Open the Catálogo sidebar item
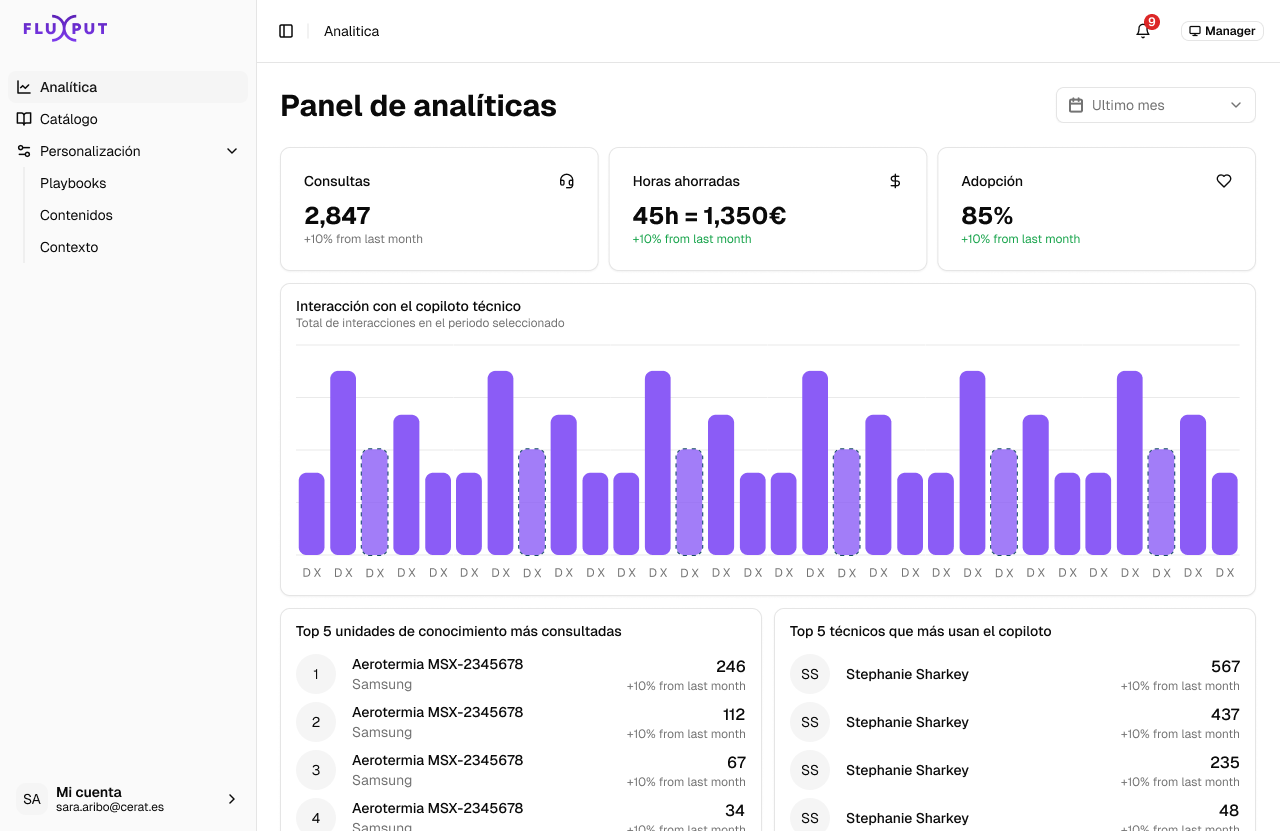The height and width of the screenshot is (831, 1280). coord(128,119)
